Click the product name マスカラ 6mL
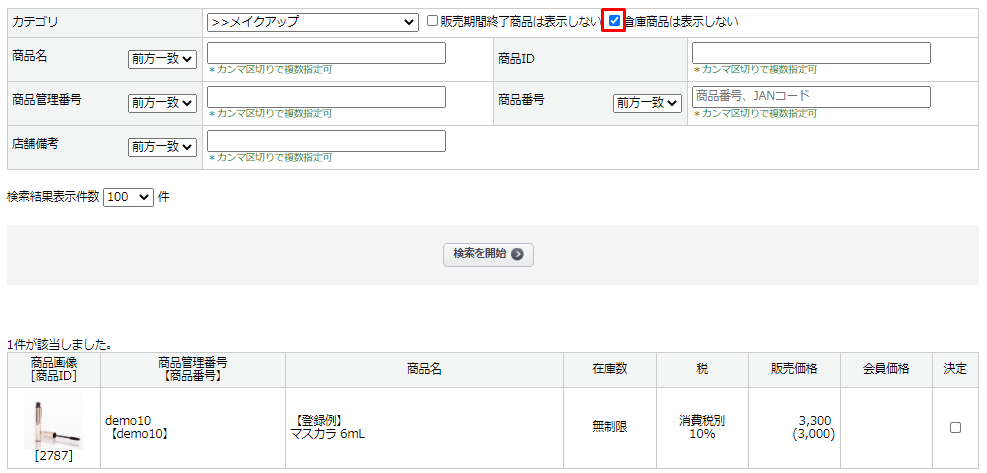This screenshot has height=473, width=987. 327,433
